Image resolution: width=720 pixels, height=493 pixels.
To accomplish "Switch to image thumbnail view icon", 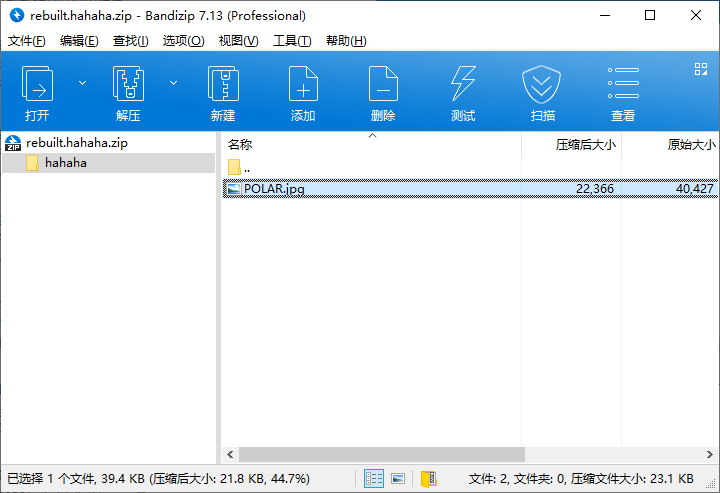I will (x=398, y=479).
